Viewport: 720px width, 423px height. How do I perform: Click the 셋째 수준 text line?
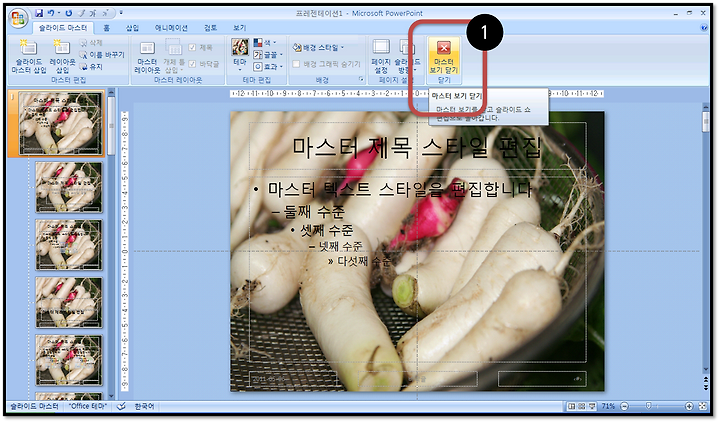pos(326,230)
